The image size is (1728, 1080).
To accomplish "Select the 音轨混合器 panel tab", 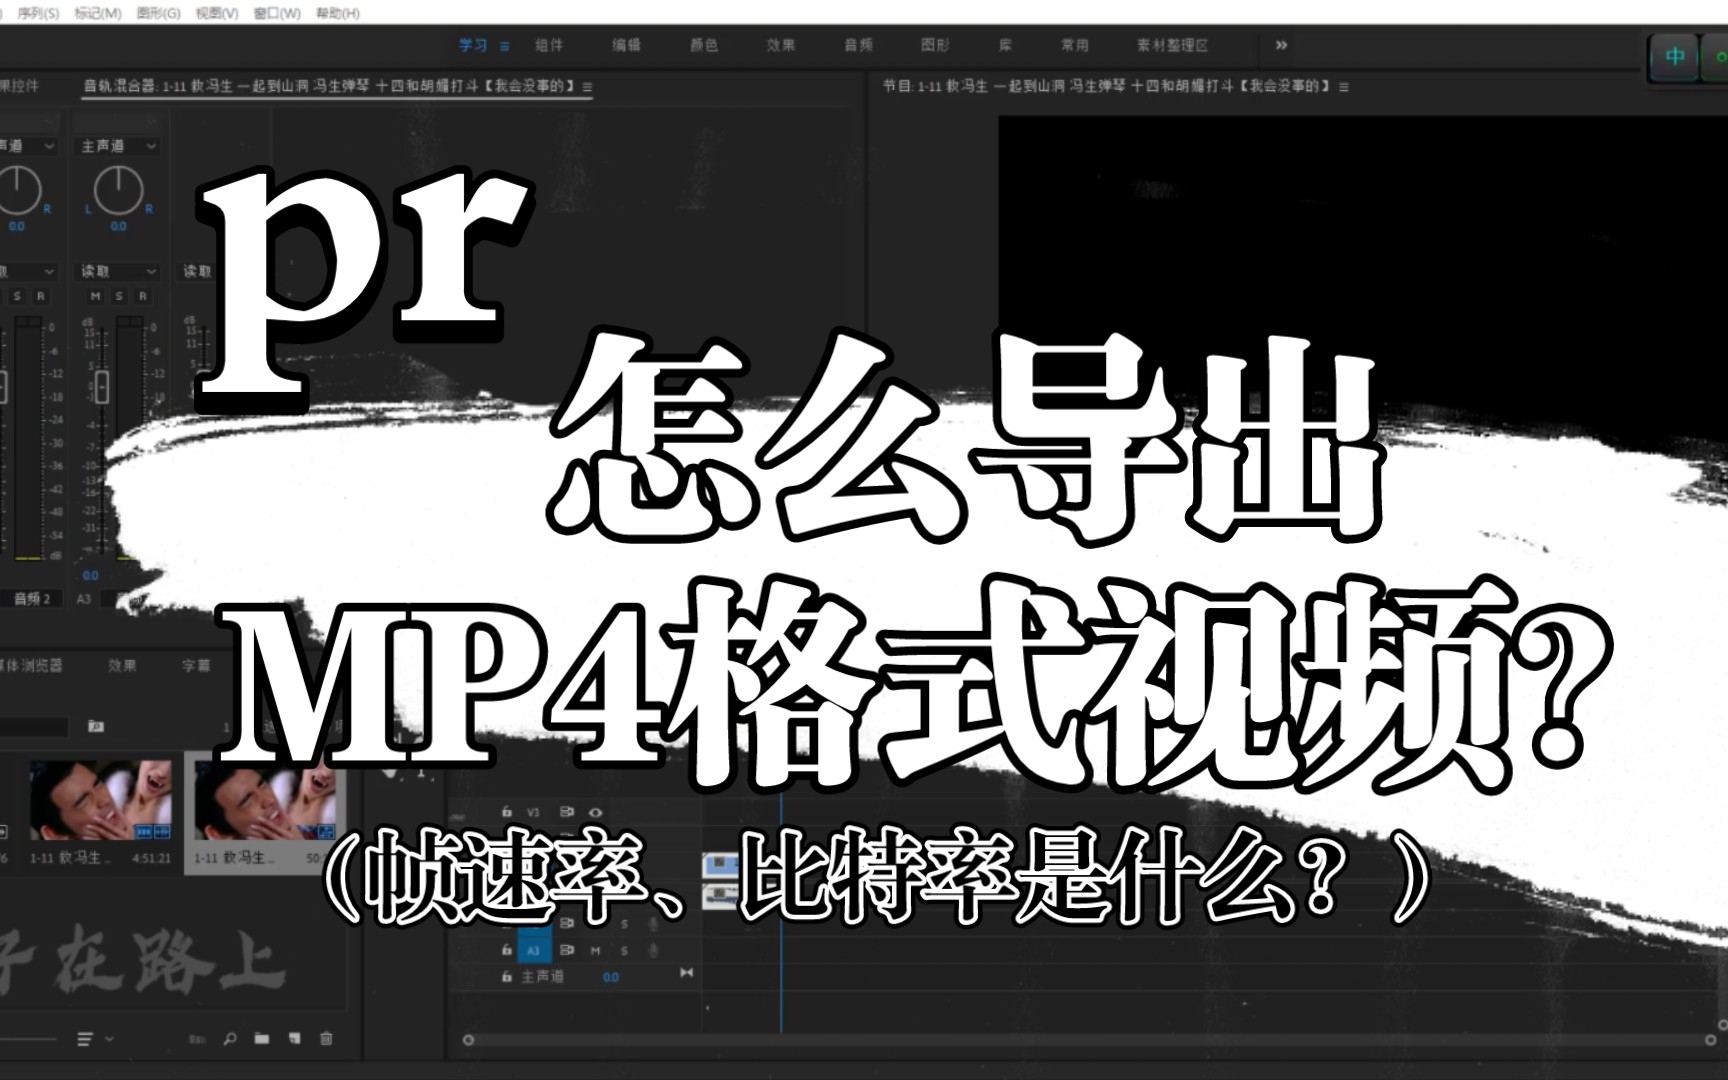I will click(329, 86).
